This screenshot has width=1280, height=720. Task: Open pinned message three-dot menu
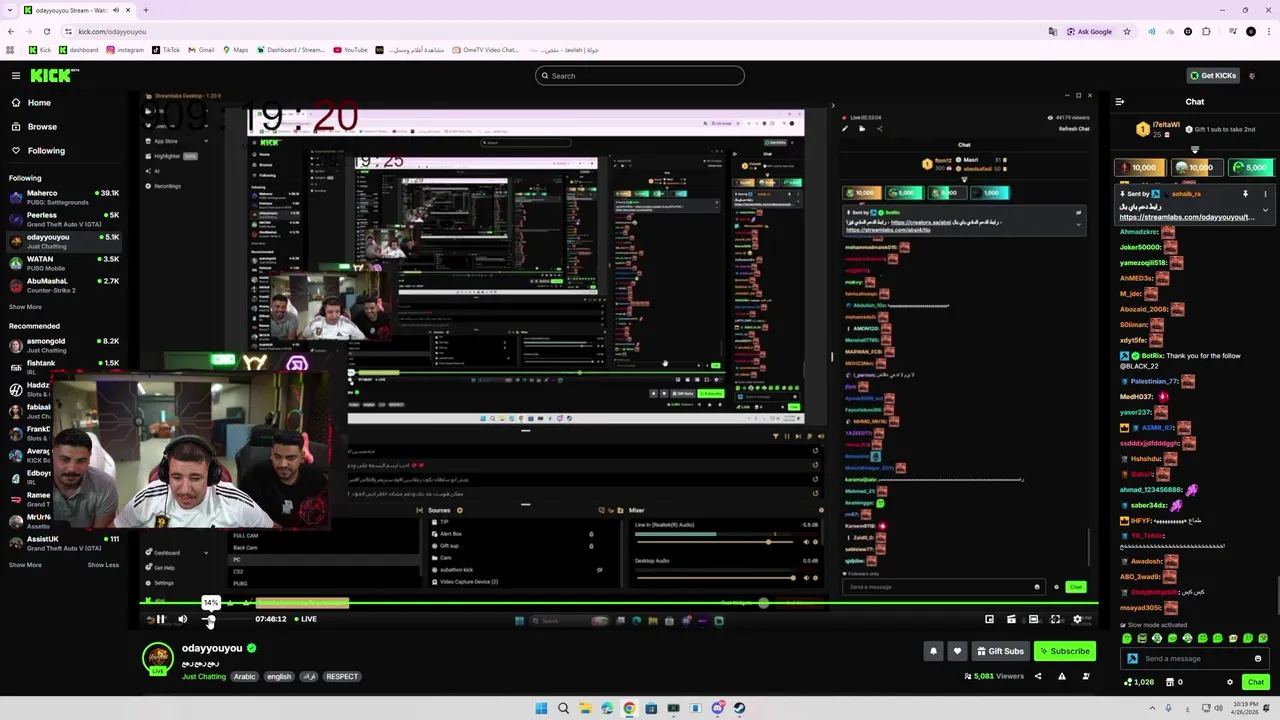tap(1265, 194)
